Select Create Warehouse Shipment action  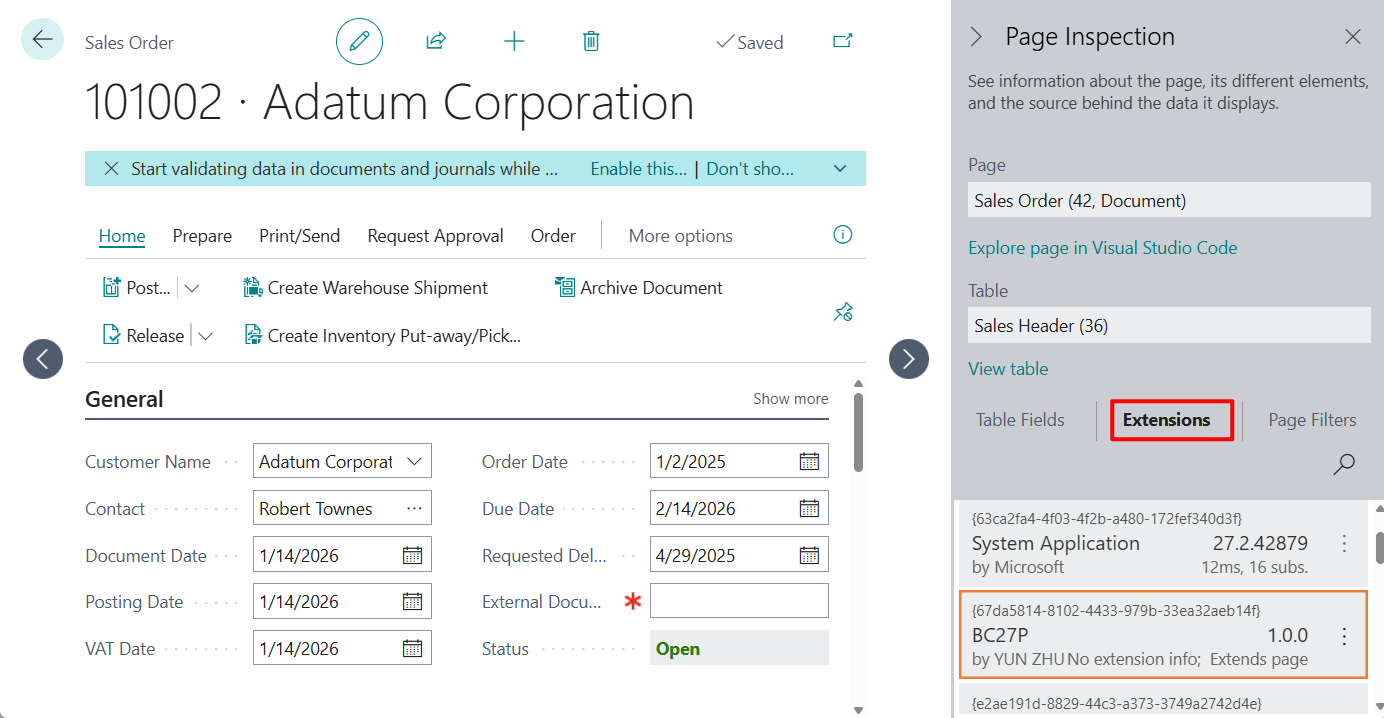pyautogui.click(x=376, y=287)
